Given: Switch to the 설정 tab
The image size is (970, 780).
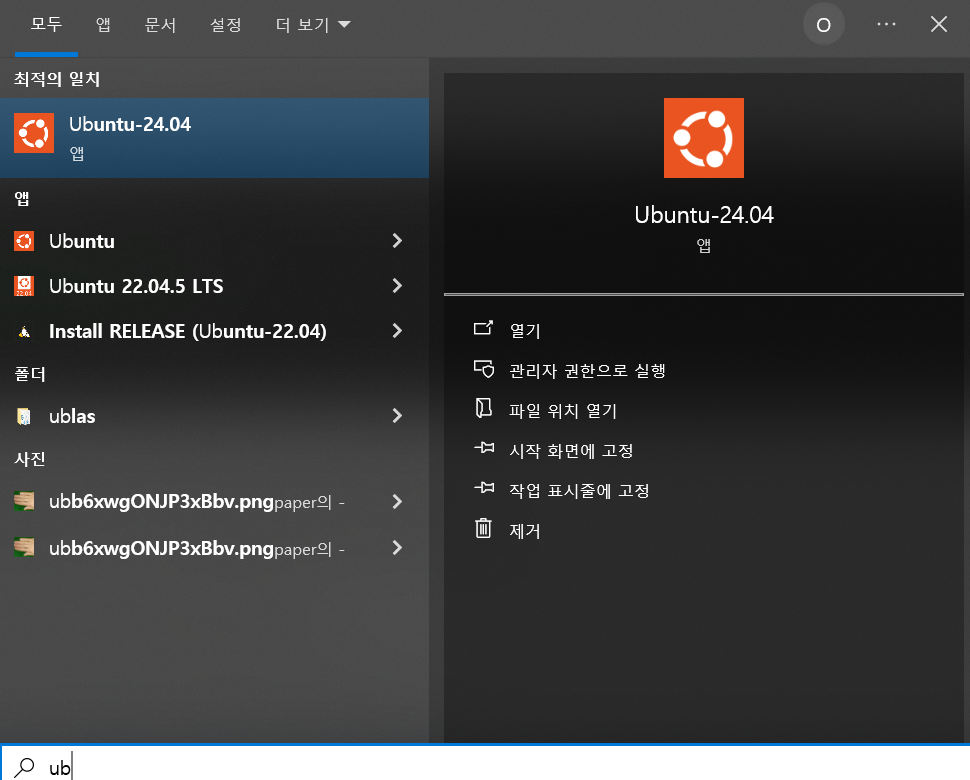Looking at the screenshot, I should (225, 25).
